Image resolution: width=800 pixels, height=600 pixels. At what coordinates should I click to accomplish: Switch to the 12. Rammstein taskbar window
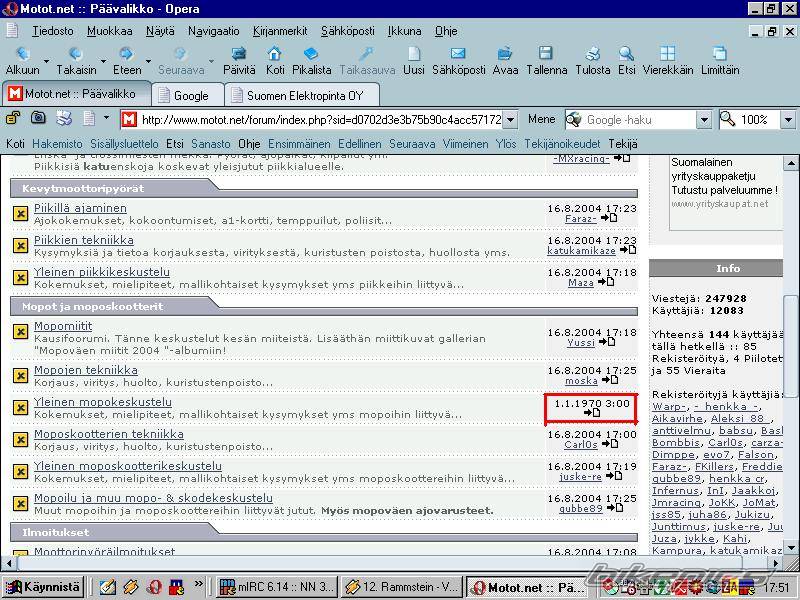[x=402, y=587]
